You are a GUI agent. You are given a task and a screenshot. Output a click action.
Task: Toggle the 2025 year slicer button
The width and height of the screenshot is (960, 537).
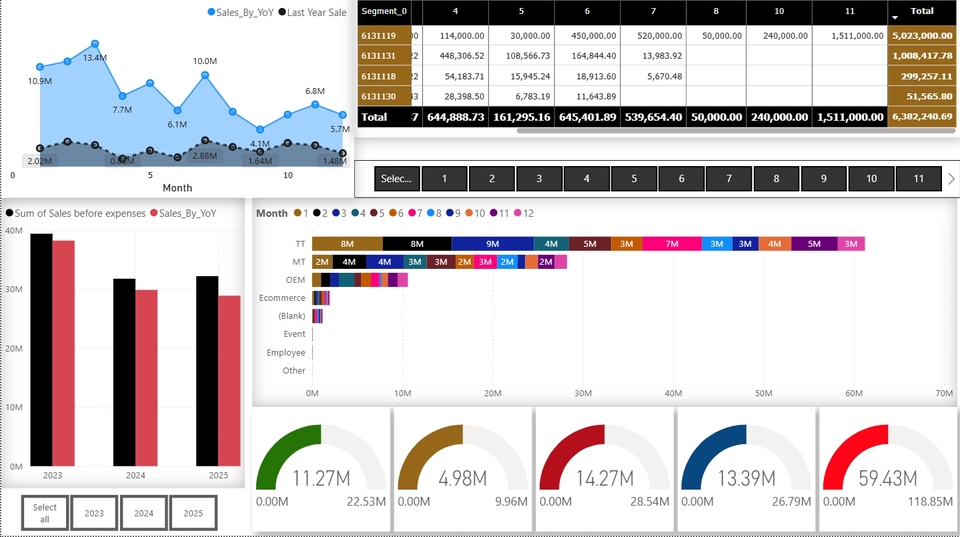(x=193, y=513)
